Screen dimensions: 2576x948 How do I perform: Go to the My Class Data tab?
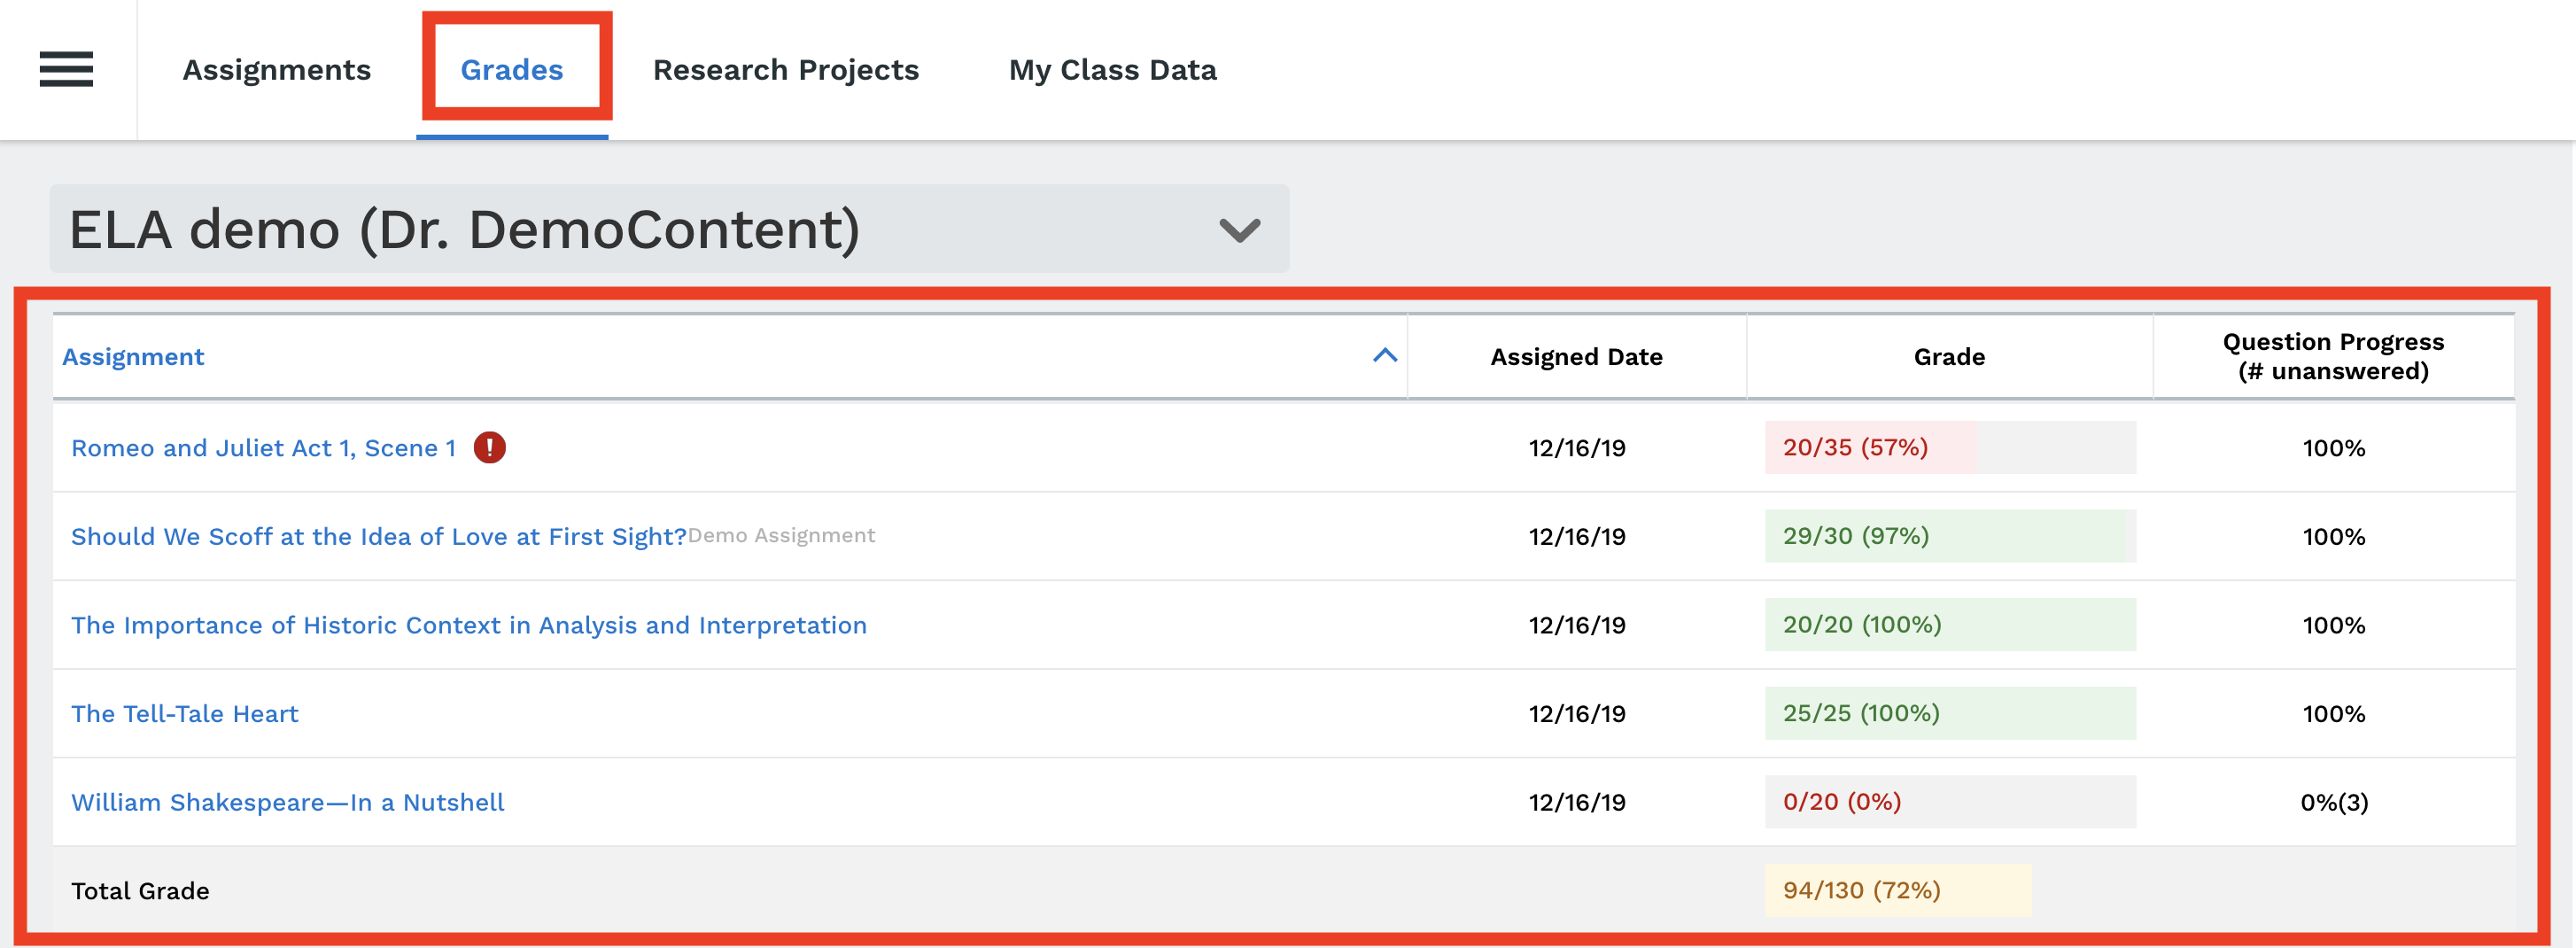click(x=1112, y=70)
